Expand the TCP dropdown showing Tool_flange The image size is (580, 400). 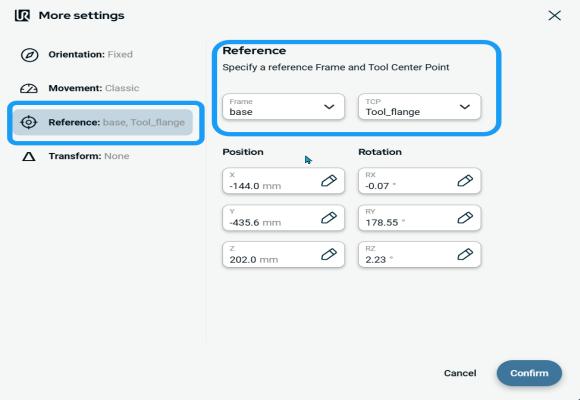[x=419, y=107]
